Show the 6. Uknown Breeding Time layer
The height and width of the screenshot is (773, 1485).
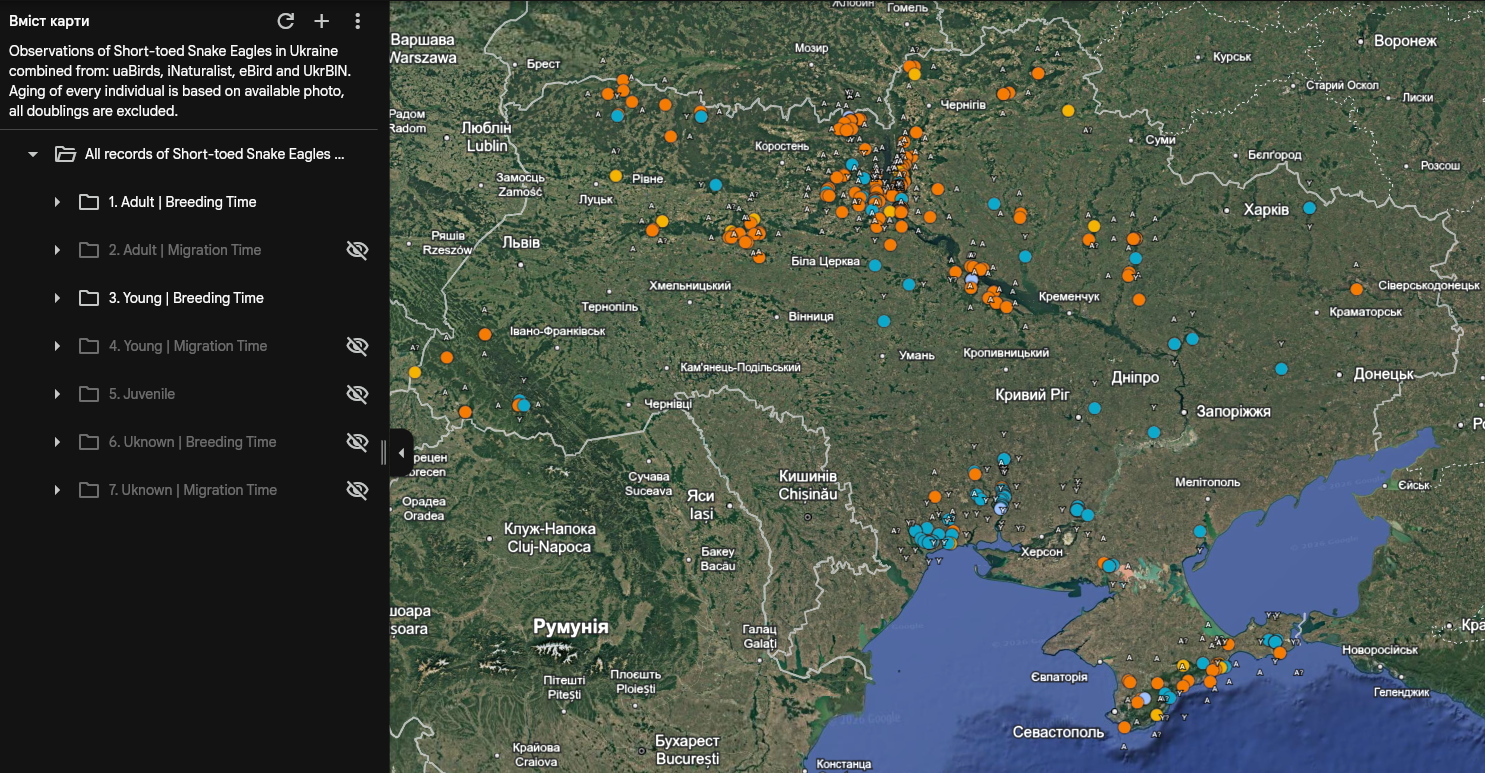tap(357, 442)
